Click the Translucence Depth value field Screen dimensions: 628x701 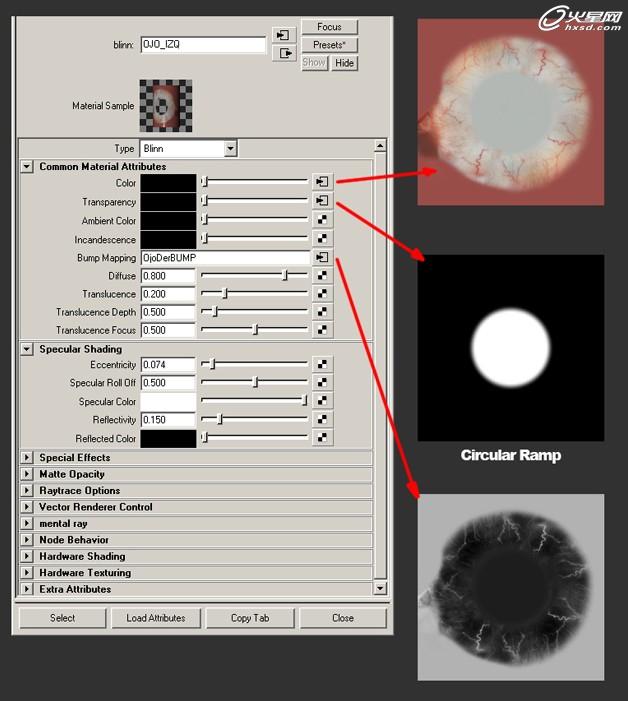click(168, 312)
